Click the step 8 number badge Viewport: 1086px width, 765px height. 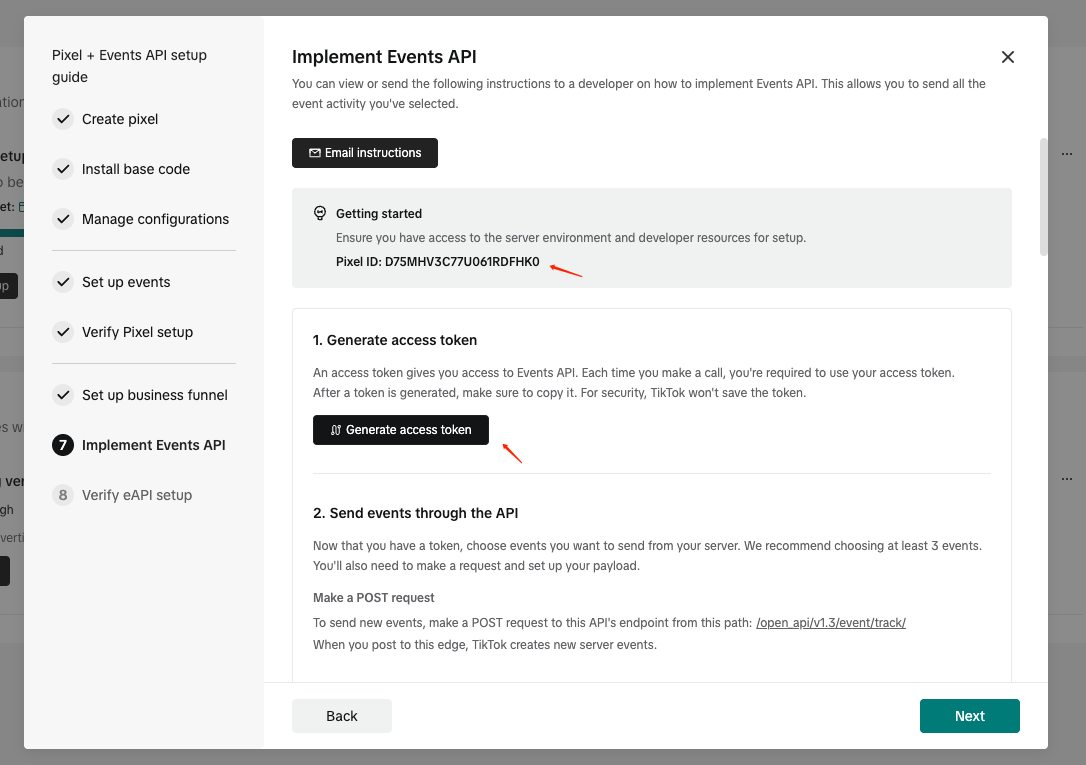click(63, 495)
